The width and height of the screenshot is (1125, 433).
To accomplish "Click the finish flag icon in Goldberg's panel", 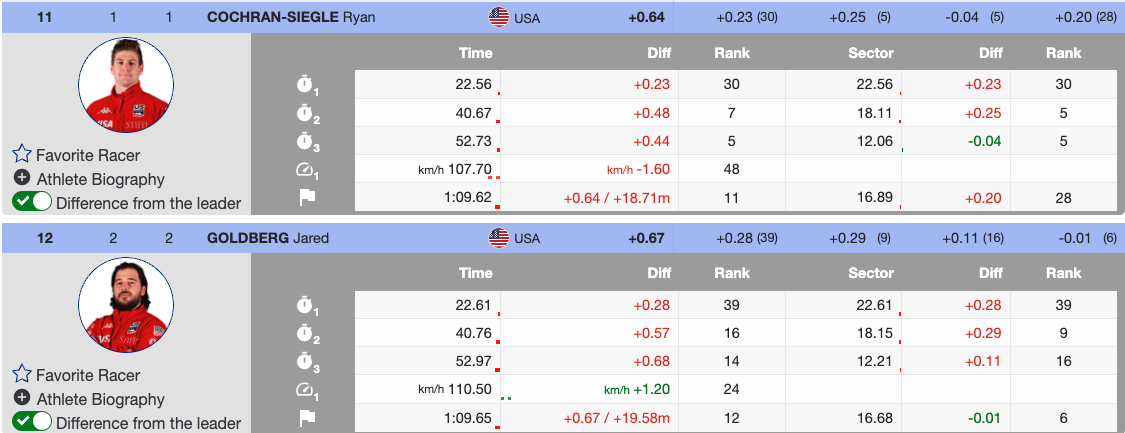I will (x=306, y=418).
